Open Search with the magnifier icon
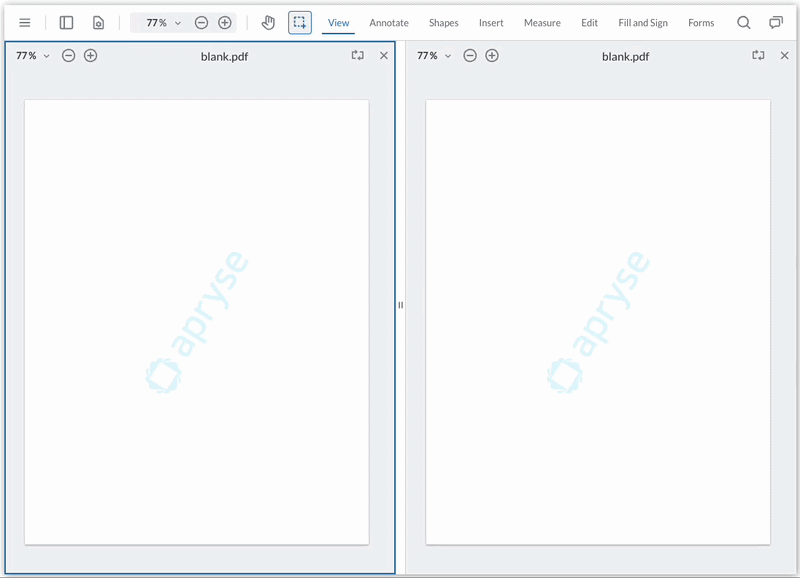Image resolution: width=800 pixels, height=578 pixels. point(745,22)
